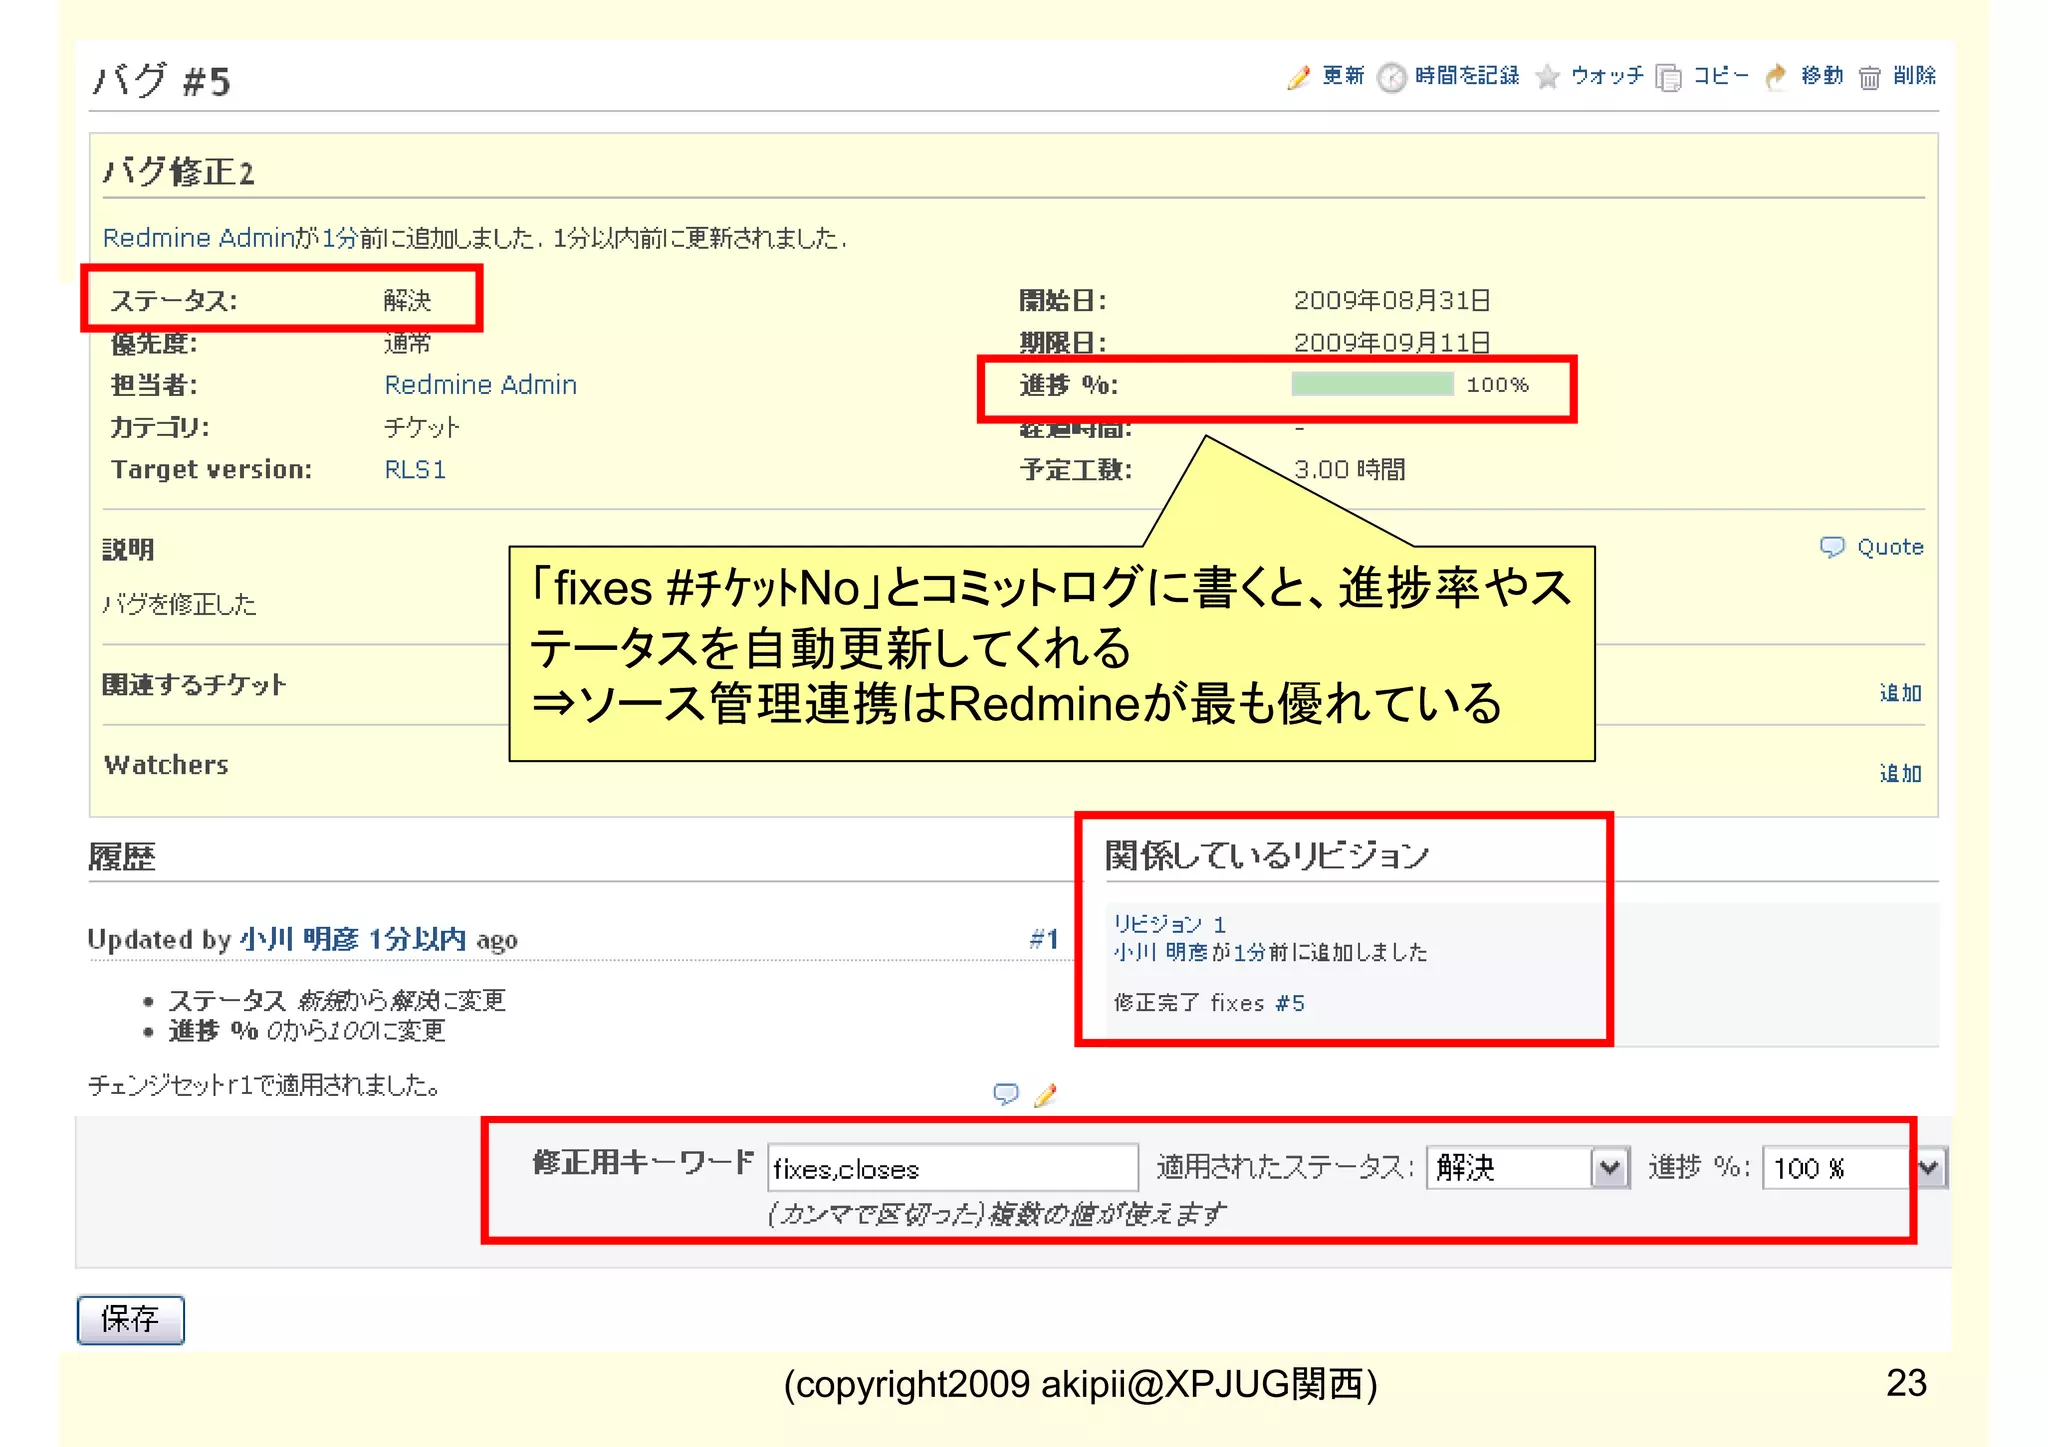
Task: Open 小川 明彦 link in revision box
Action: point(1161,952)
